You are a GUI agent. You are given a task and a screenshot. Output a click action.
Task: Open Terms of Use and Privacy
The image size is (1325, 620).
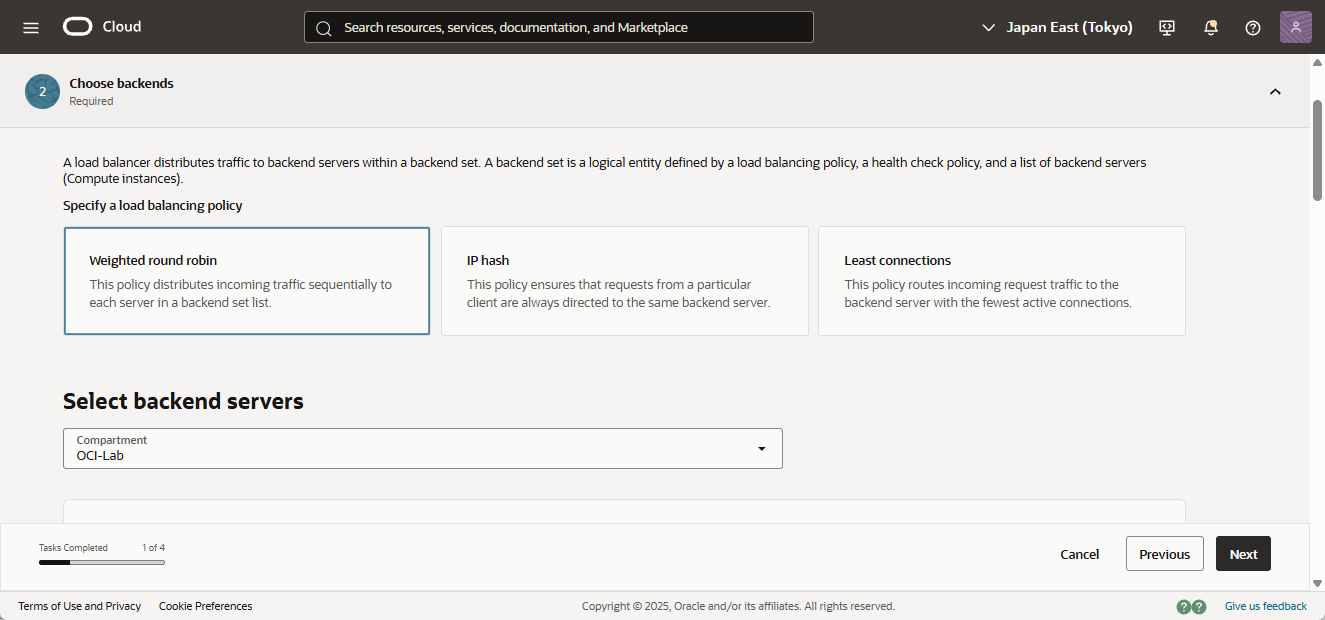79,606
